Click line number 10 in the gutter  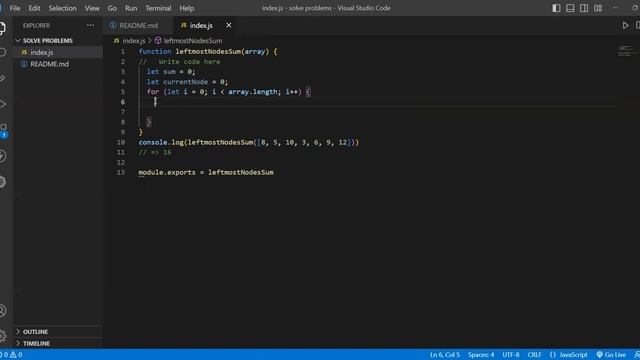121,142
